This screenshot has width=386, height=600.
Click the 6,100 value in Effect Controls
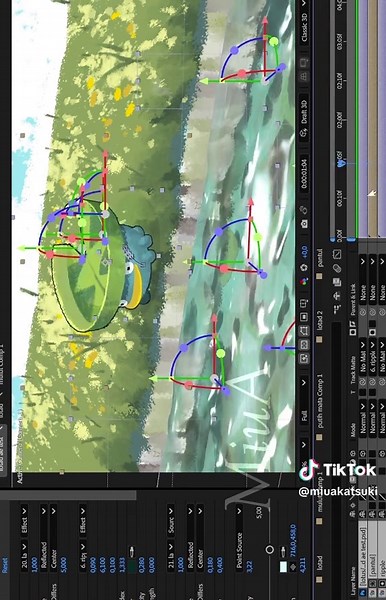point(102,565)
